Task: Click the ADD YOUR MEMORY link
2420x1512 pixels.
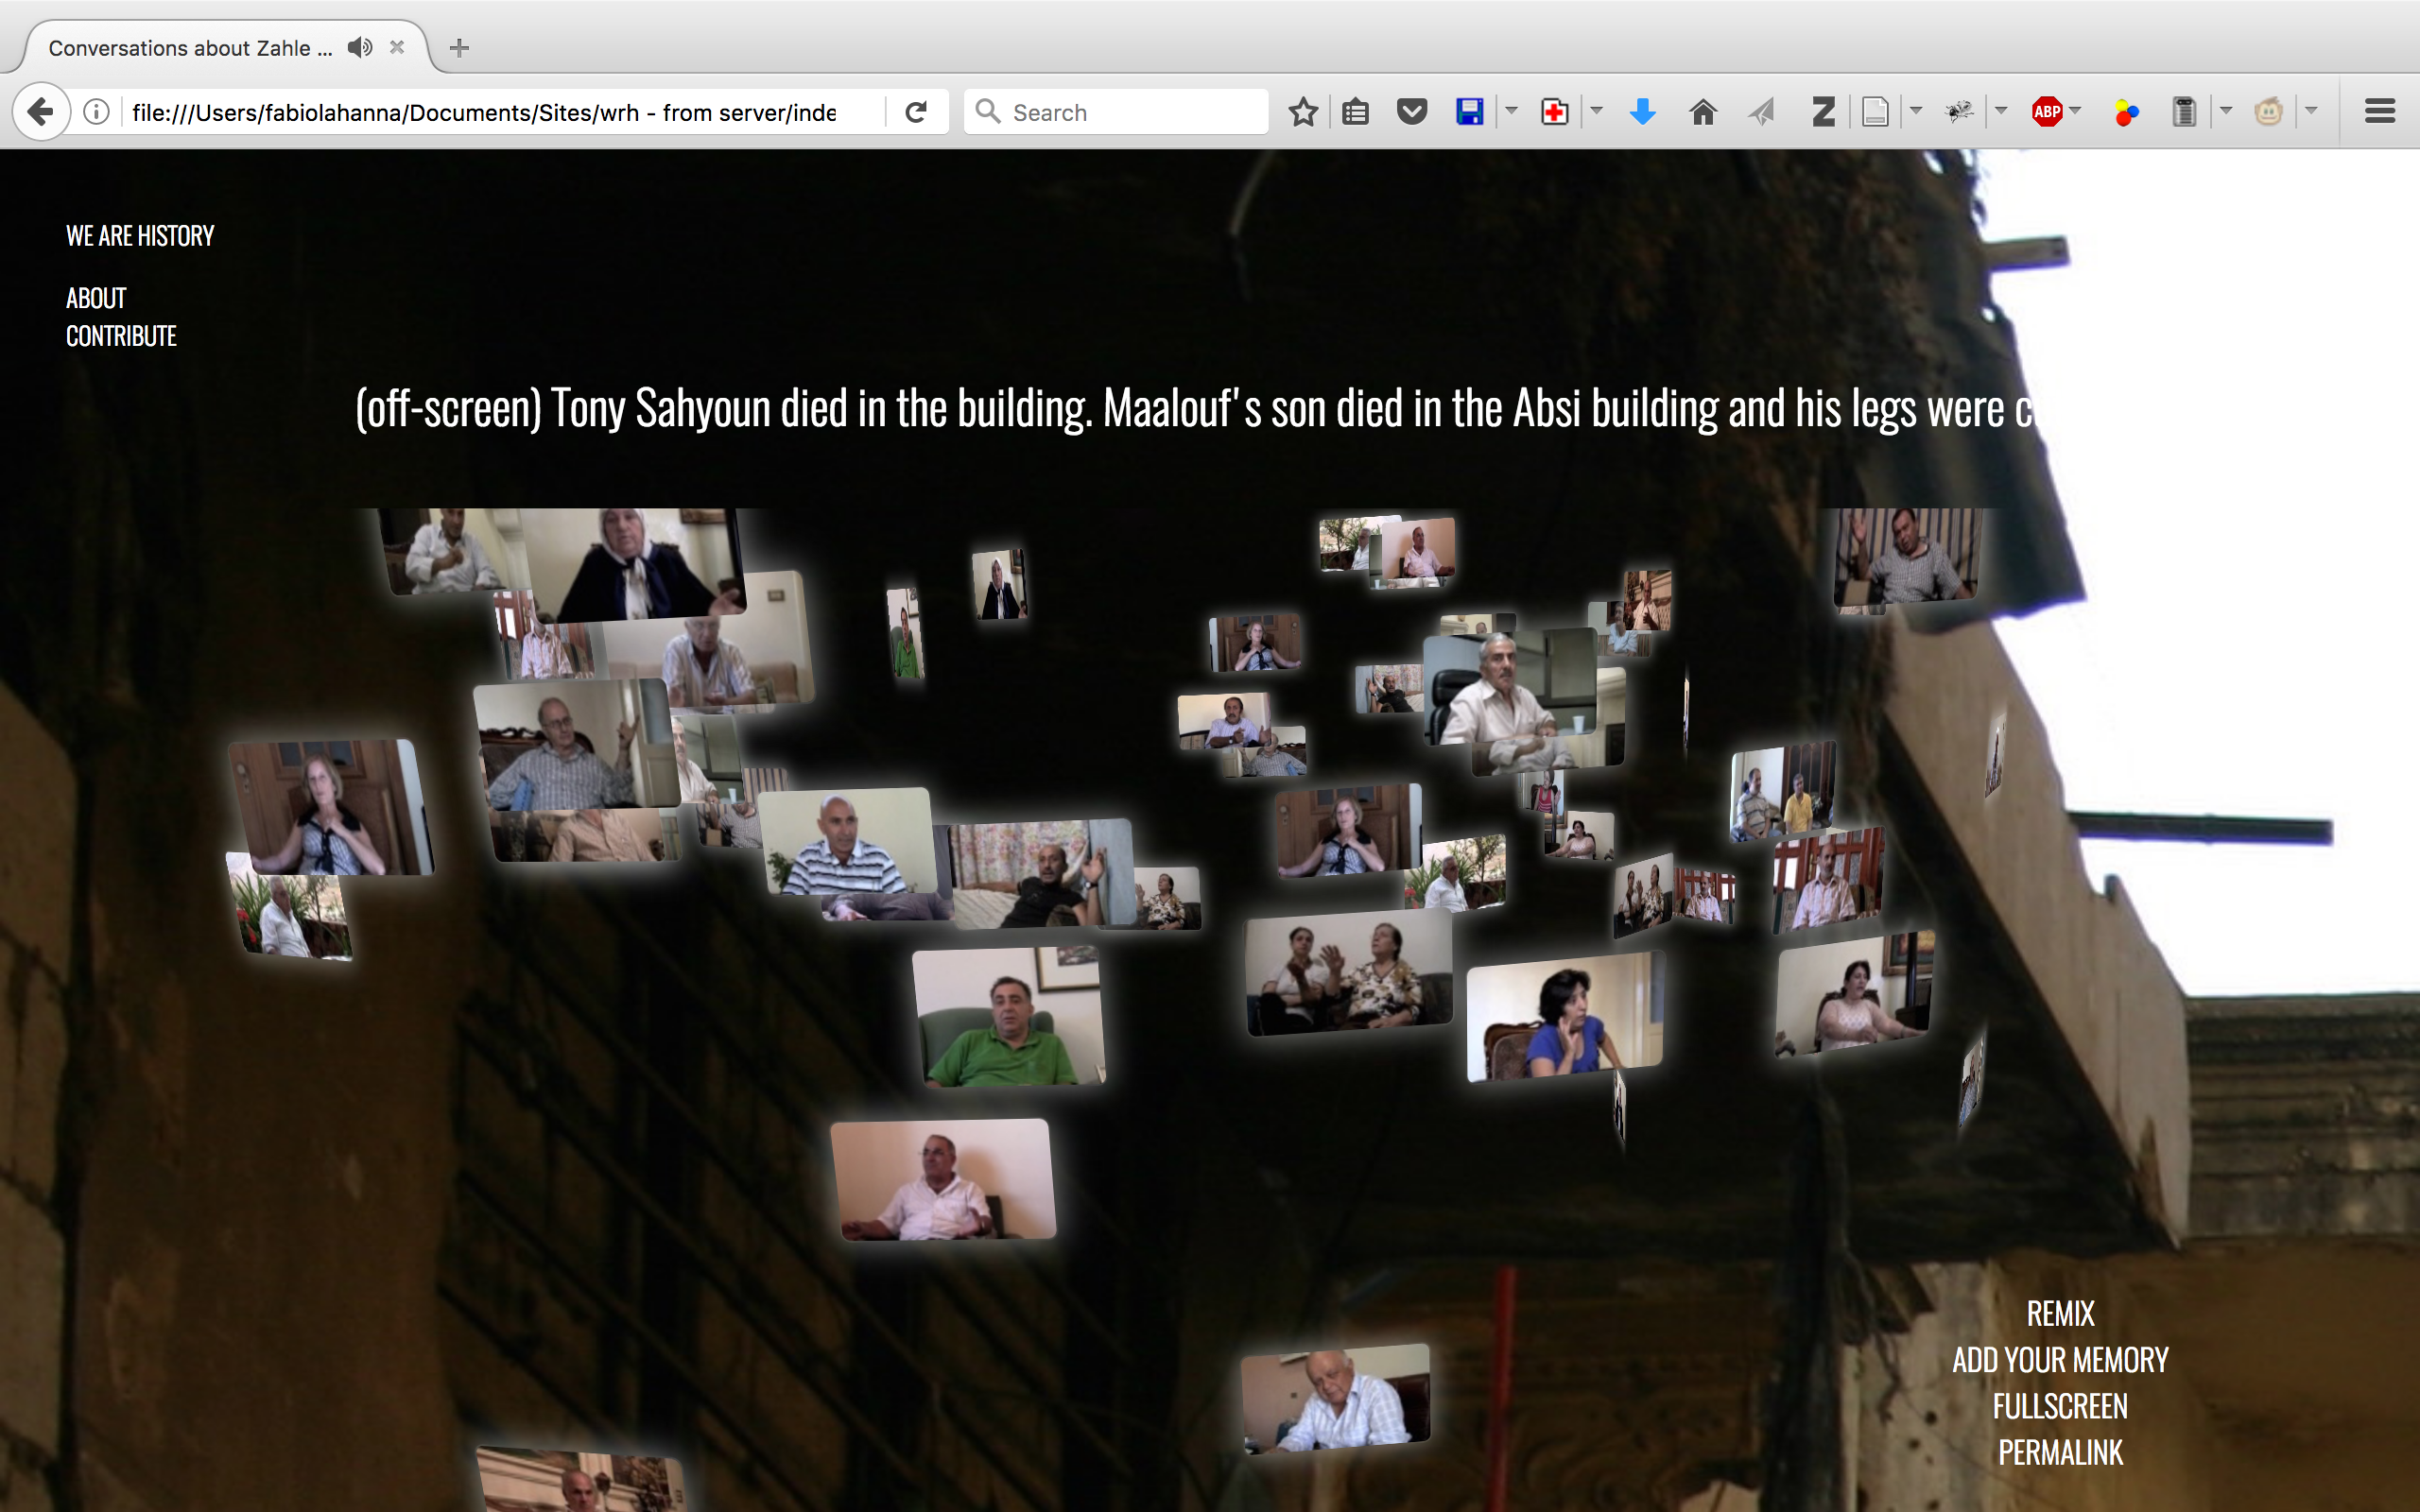Action: (2059, 1360)
